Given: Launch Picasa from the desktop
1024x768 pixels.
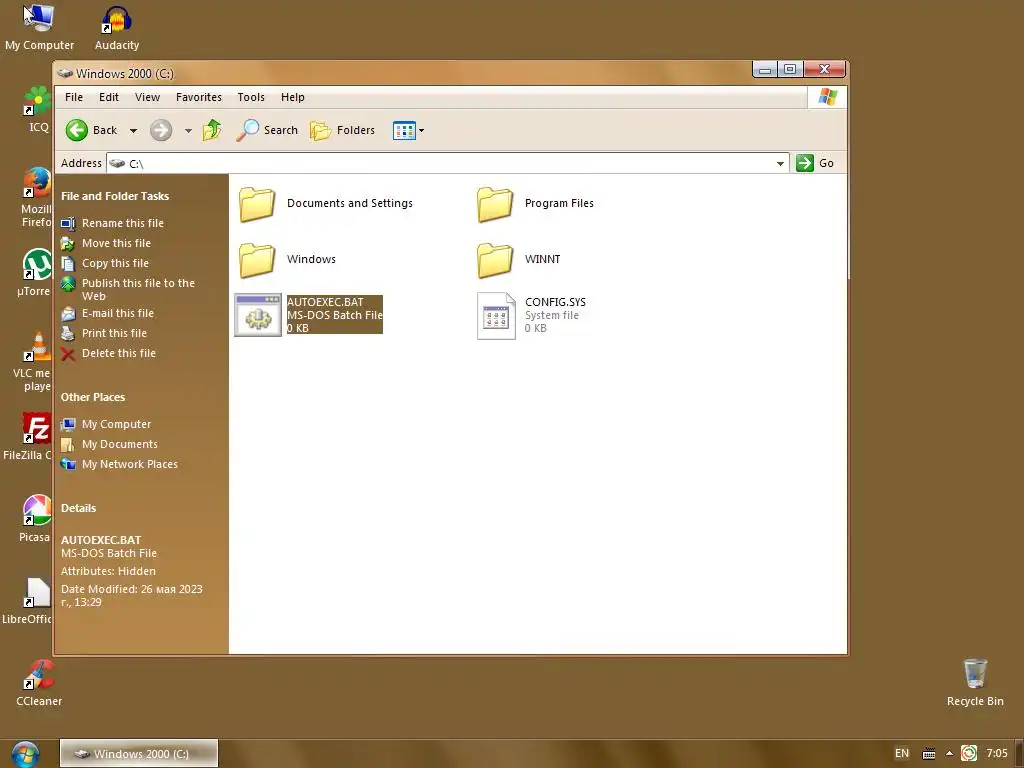Looking at the screenshot, I should pos(35,519).
